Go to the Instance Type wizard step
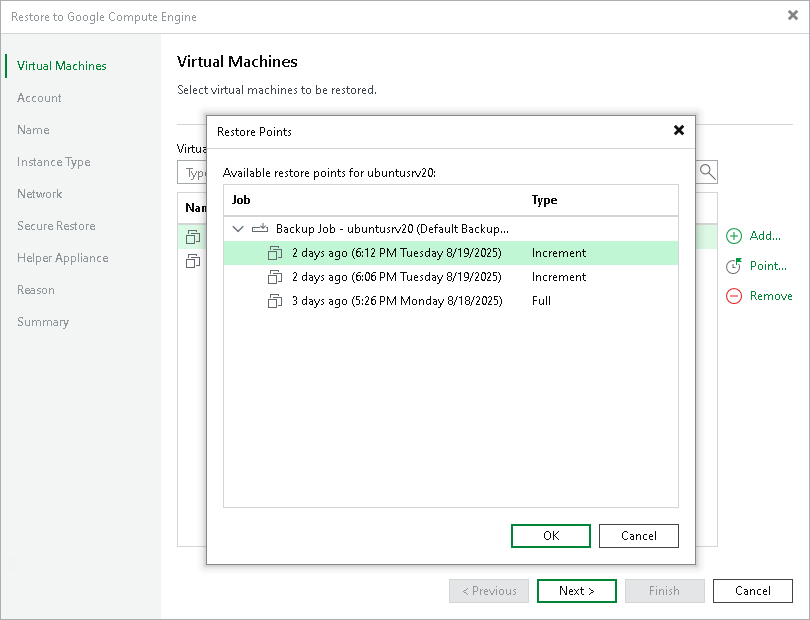This screenshot has width=810, height=620. pos(54,162)
